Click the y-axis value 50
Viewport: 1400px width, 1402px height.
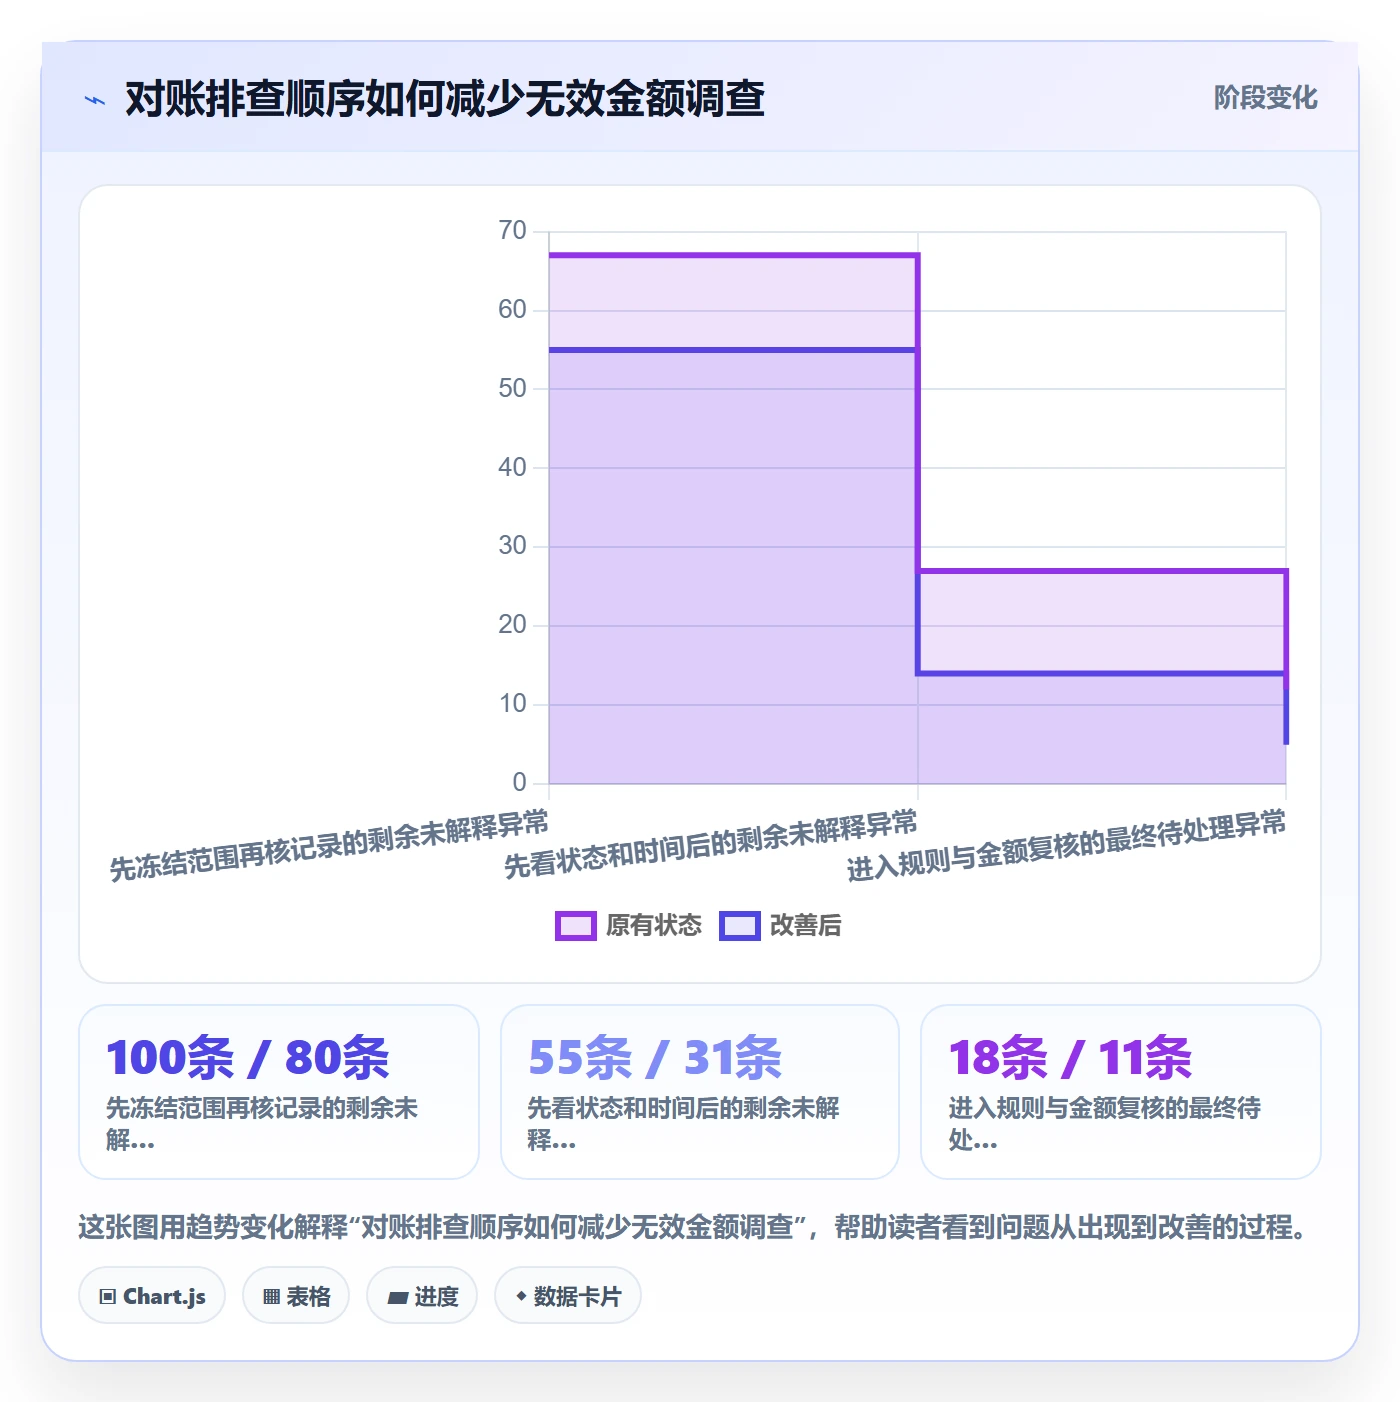pyautogui.click(x=512, y=388)
